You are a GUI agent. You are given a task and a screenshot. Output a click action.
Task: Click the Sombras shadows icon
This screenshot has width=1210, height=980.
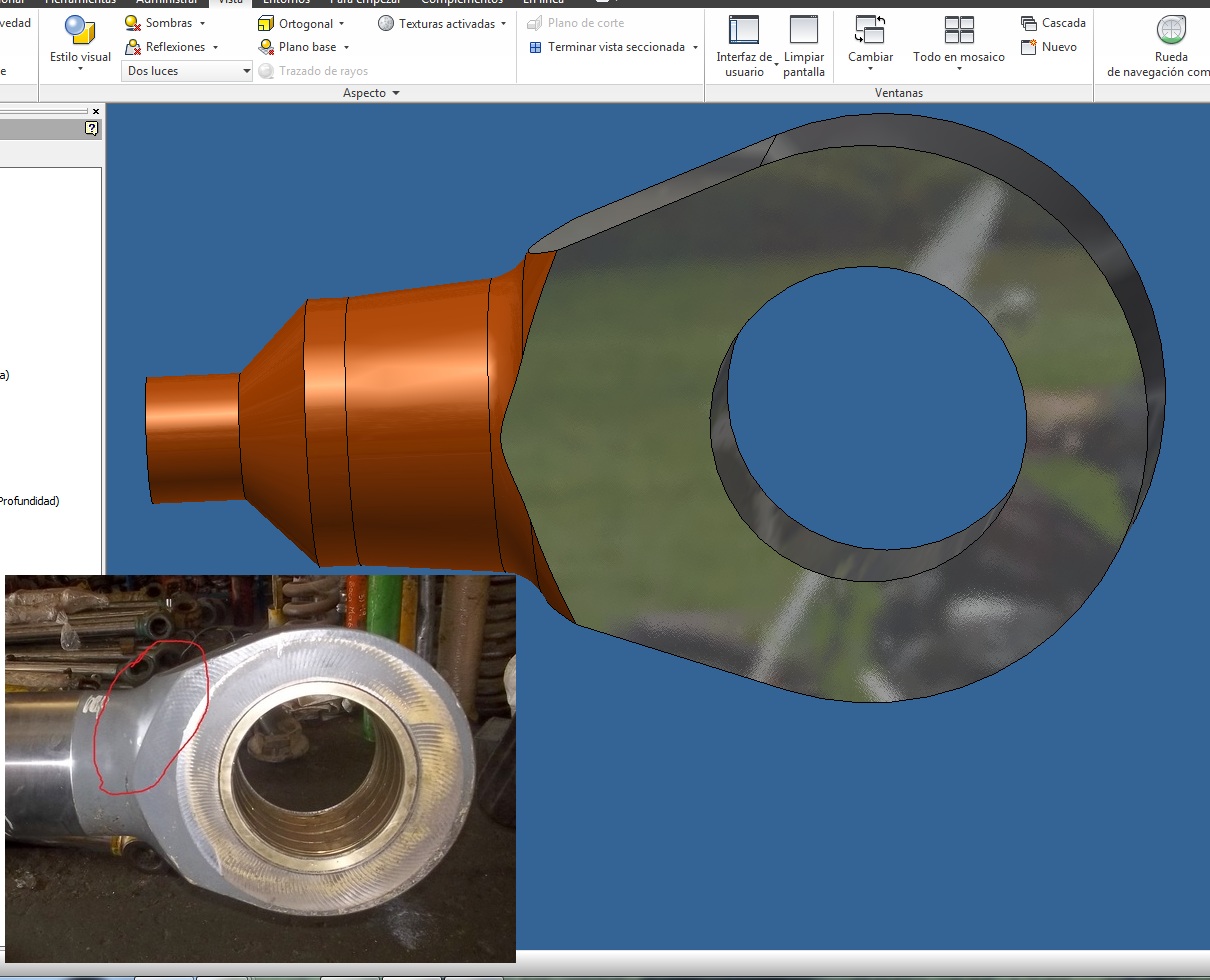tap(133, 23)
